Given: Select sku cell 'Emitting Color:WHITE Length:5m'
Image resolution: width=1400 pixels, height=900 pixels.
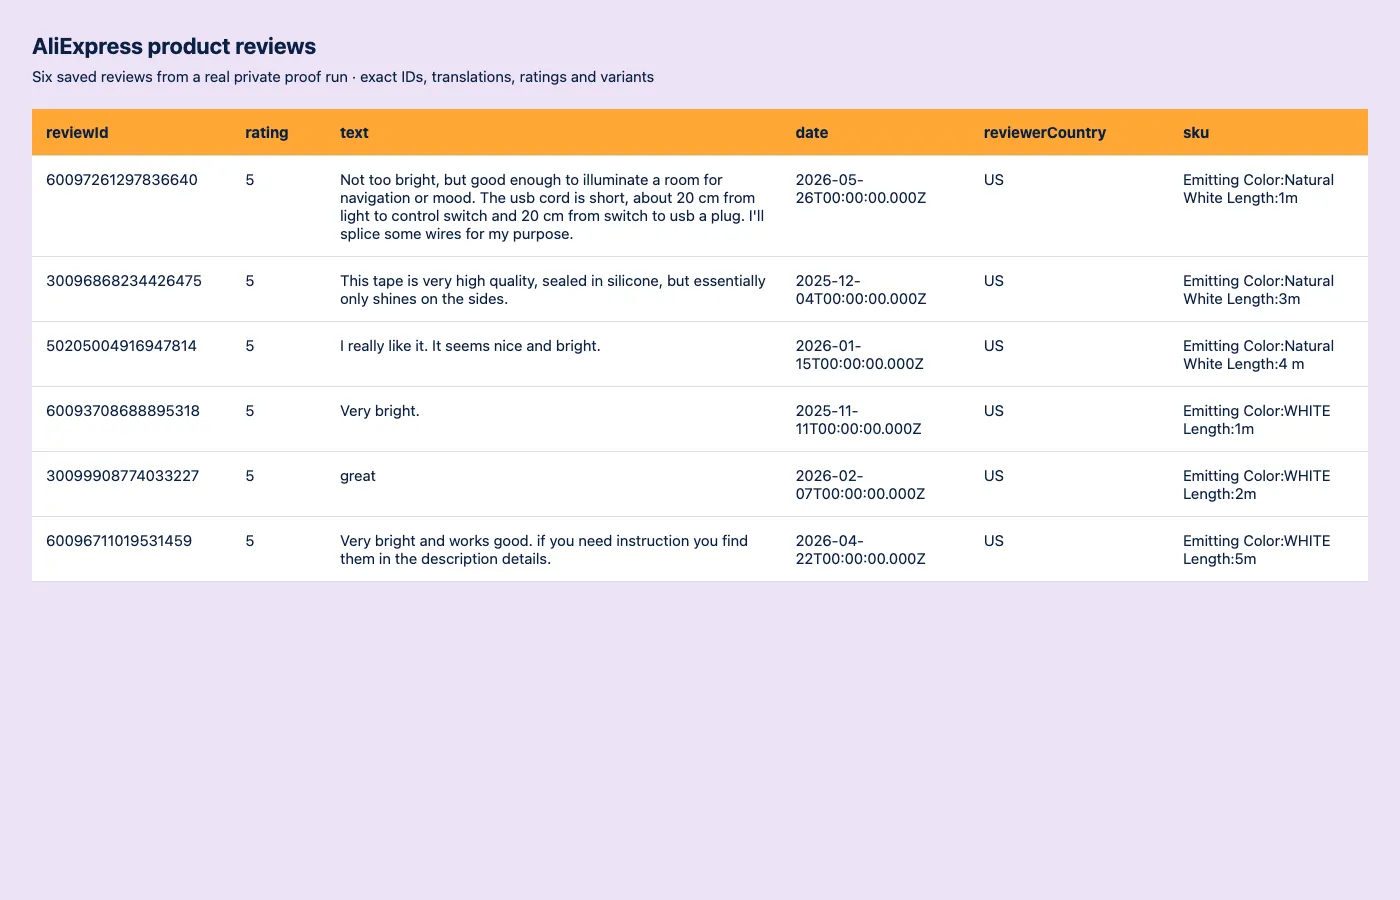Looking at the screenshot, I should pyautogui.click(x=1257, y=550).
